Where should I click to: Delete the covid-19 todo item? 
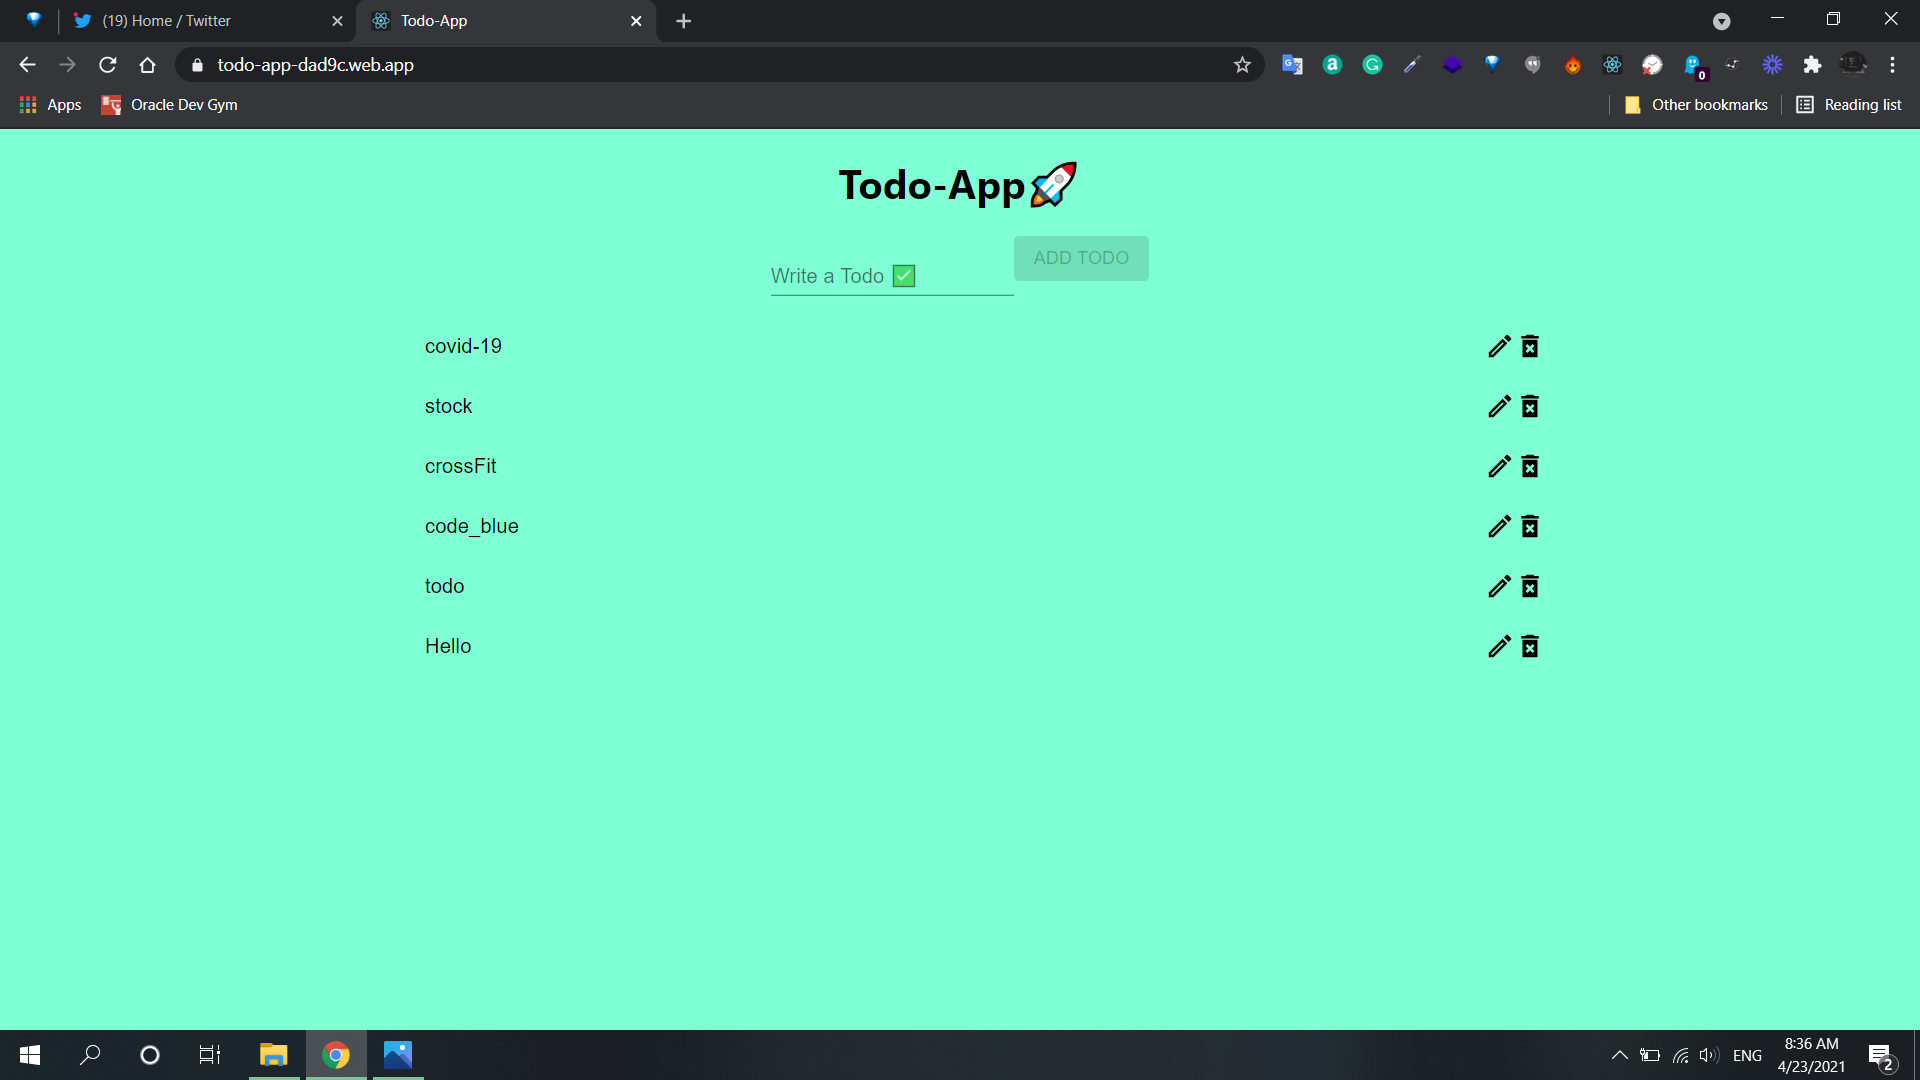pyautogui.click(x=1530, y=346)
